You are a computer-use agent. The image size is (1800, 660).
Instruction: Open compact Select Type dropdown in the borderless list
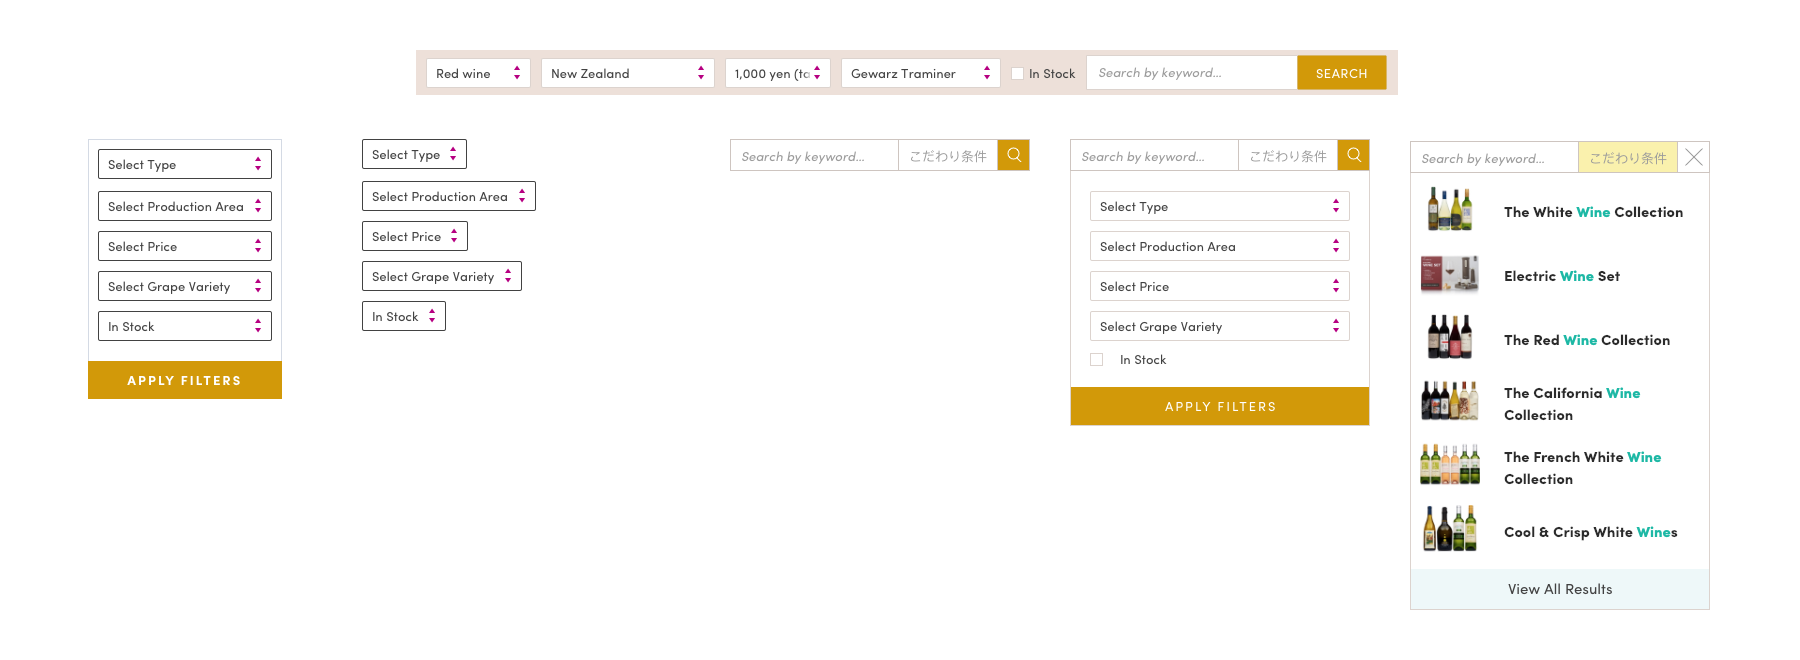(414, 154)
